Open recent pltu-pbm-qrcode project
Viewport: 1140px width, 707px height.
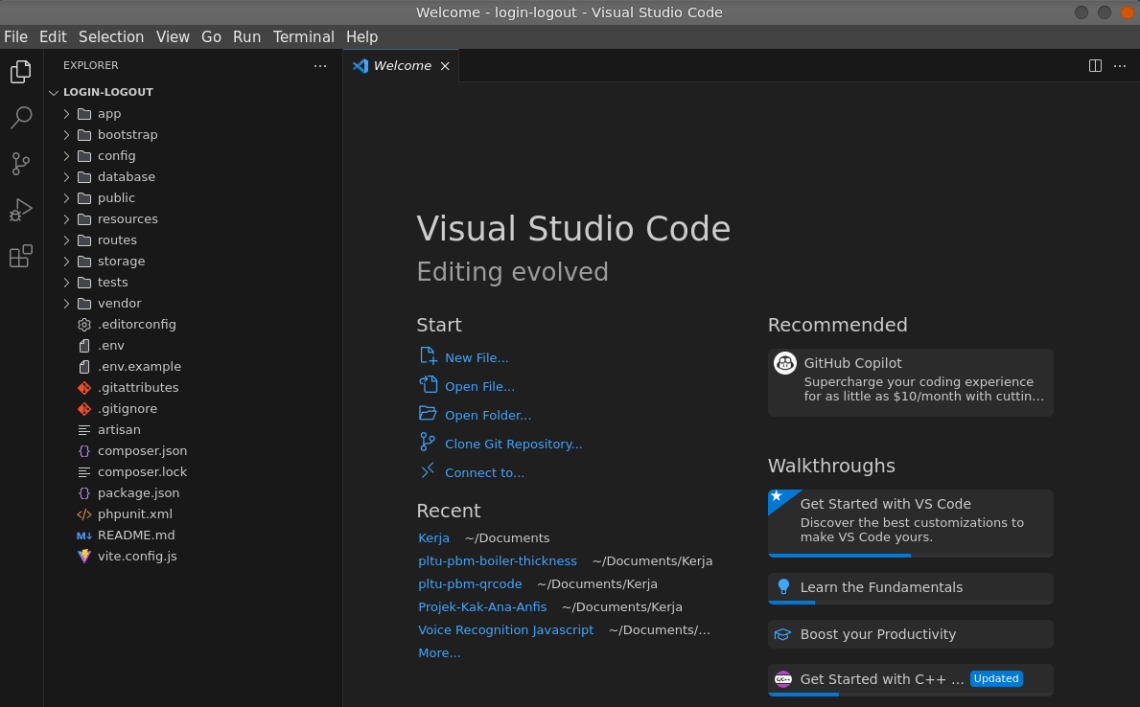tap(470, 584)
